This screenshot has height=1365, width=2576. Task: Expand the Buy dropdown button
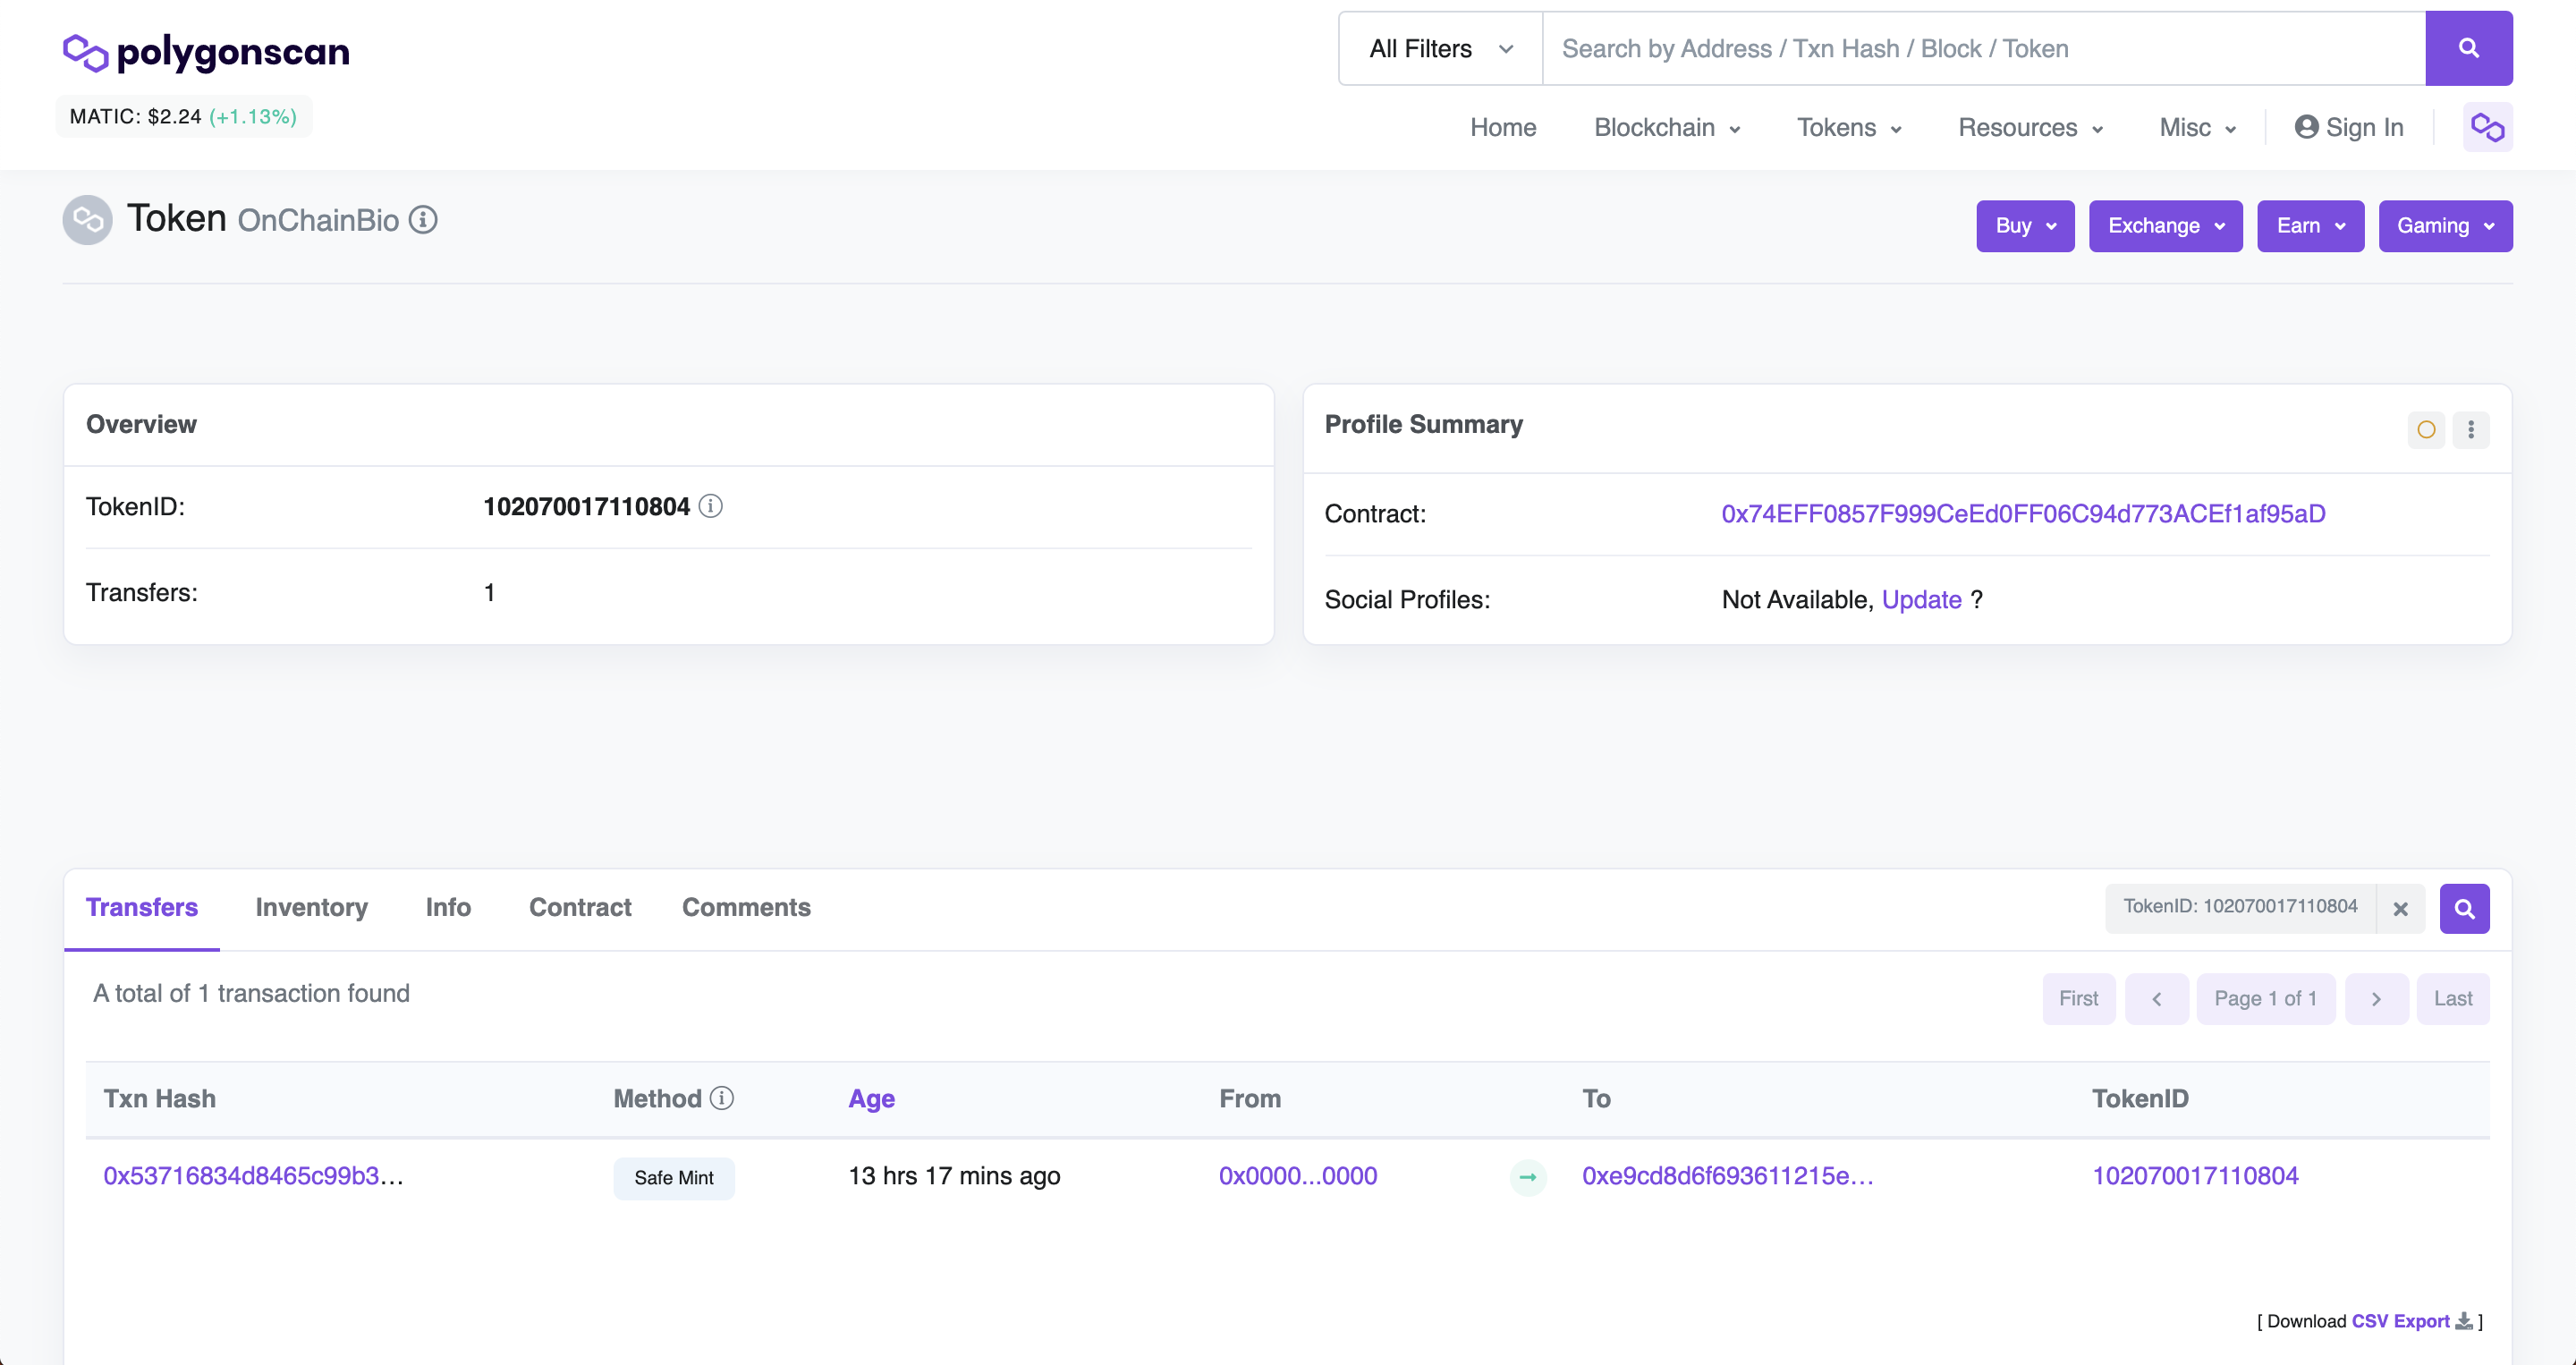(x=2024, y=226)
